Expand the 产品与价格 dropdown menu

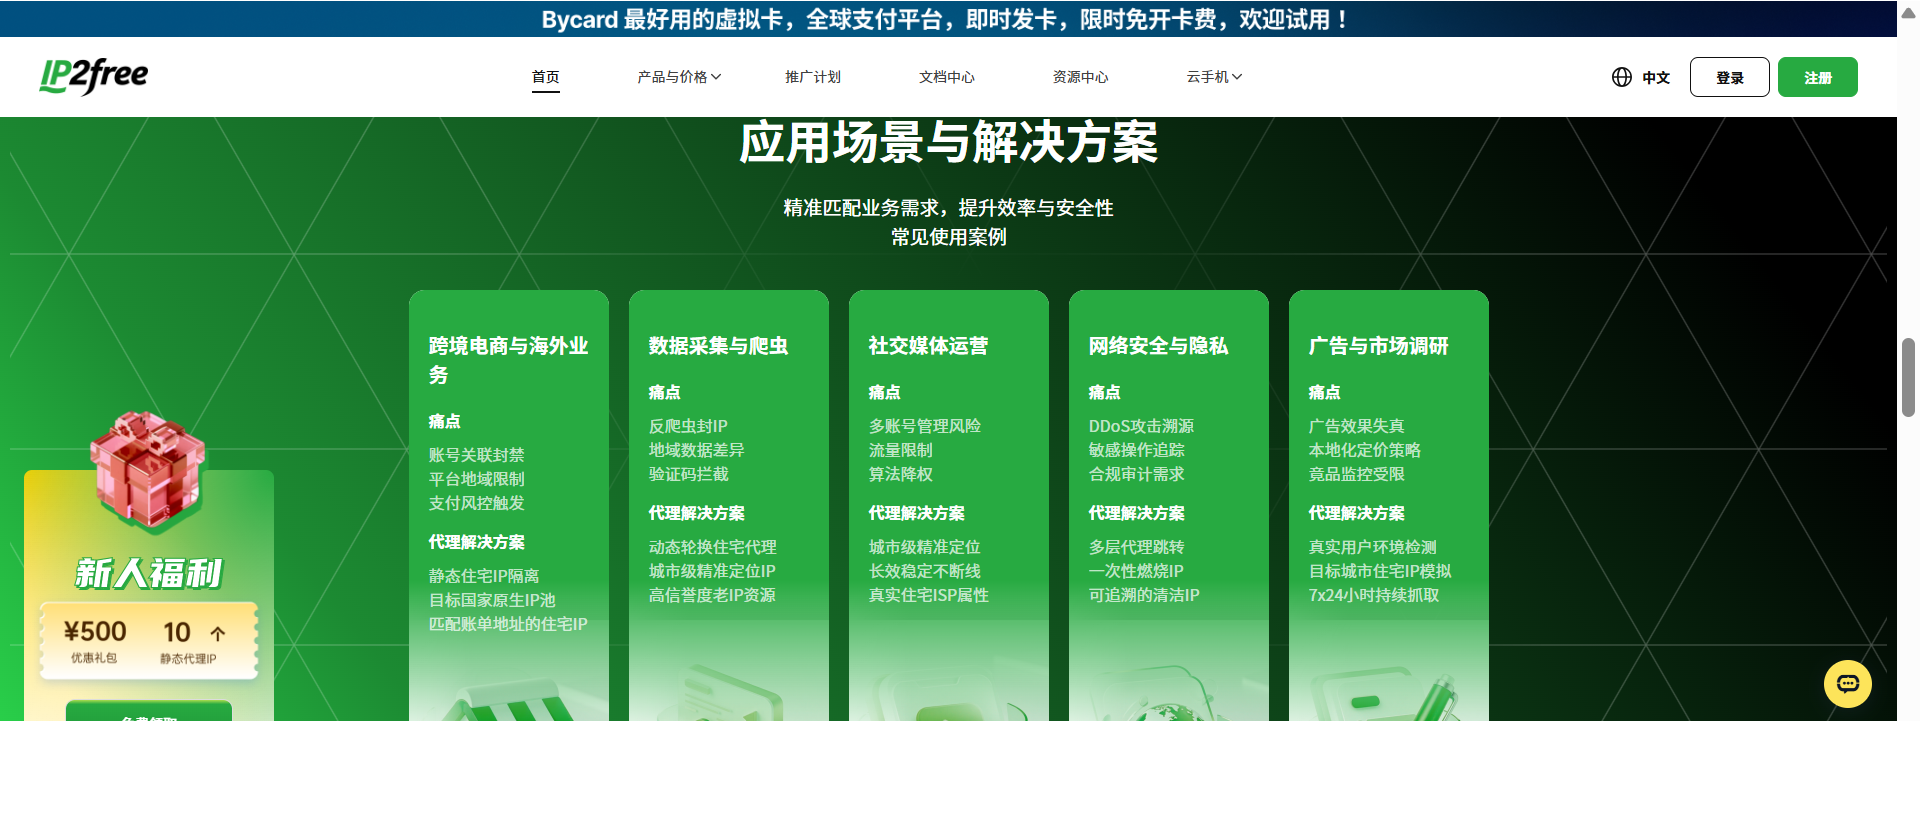[679, 77]
